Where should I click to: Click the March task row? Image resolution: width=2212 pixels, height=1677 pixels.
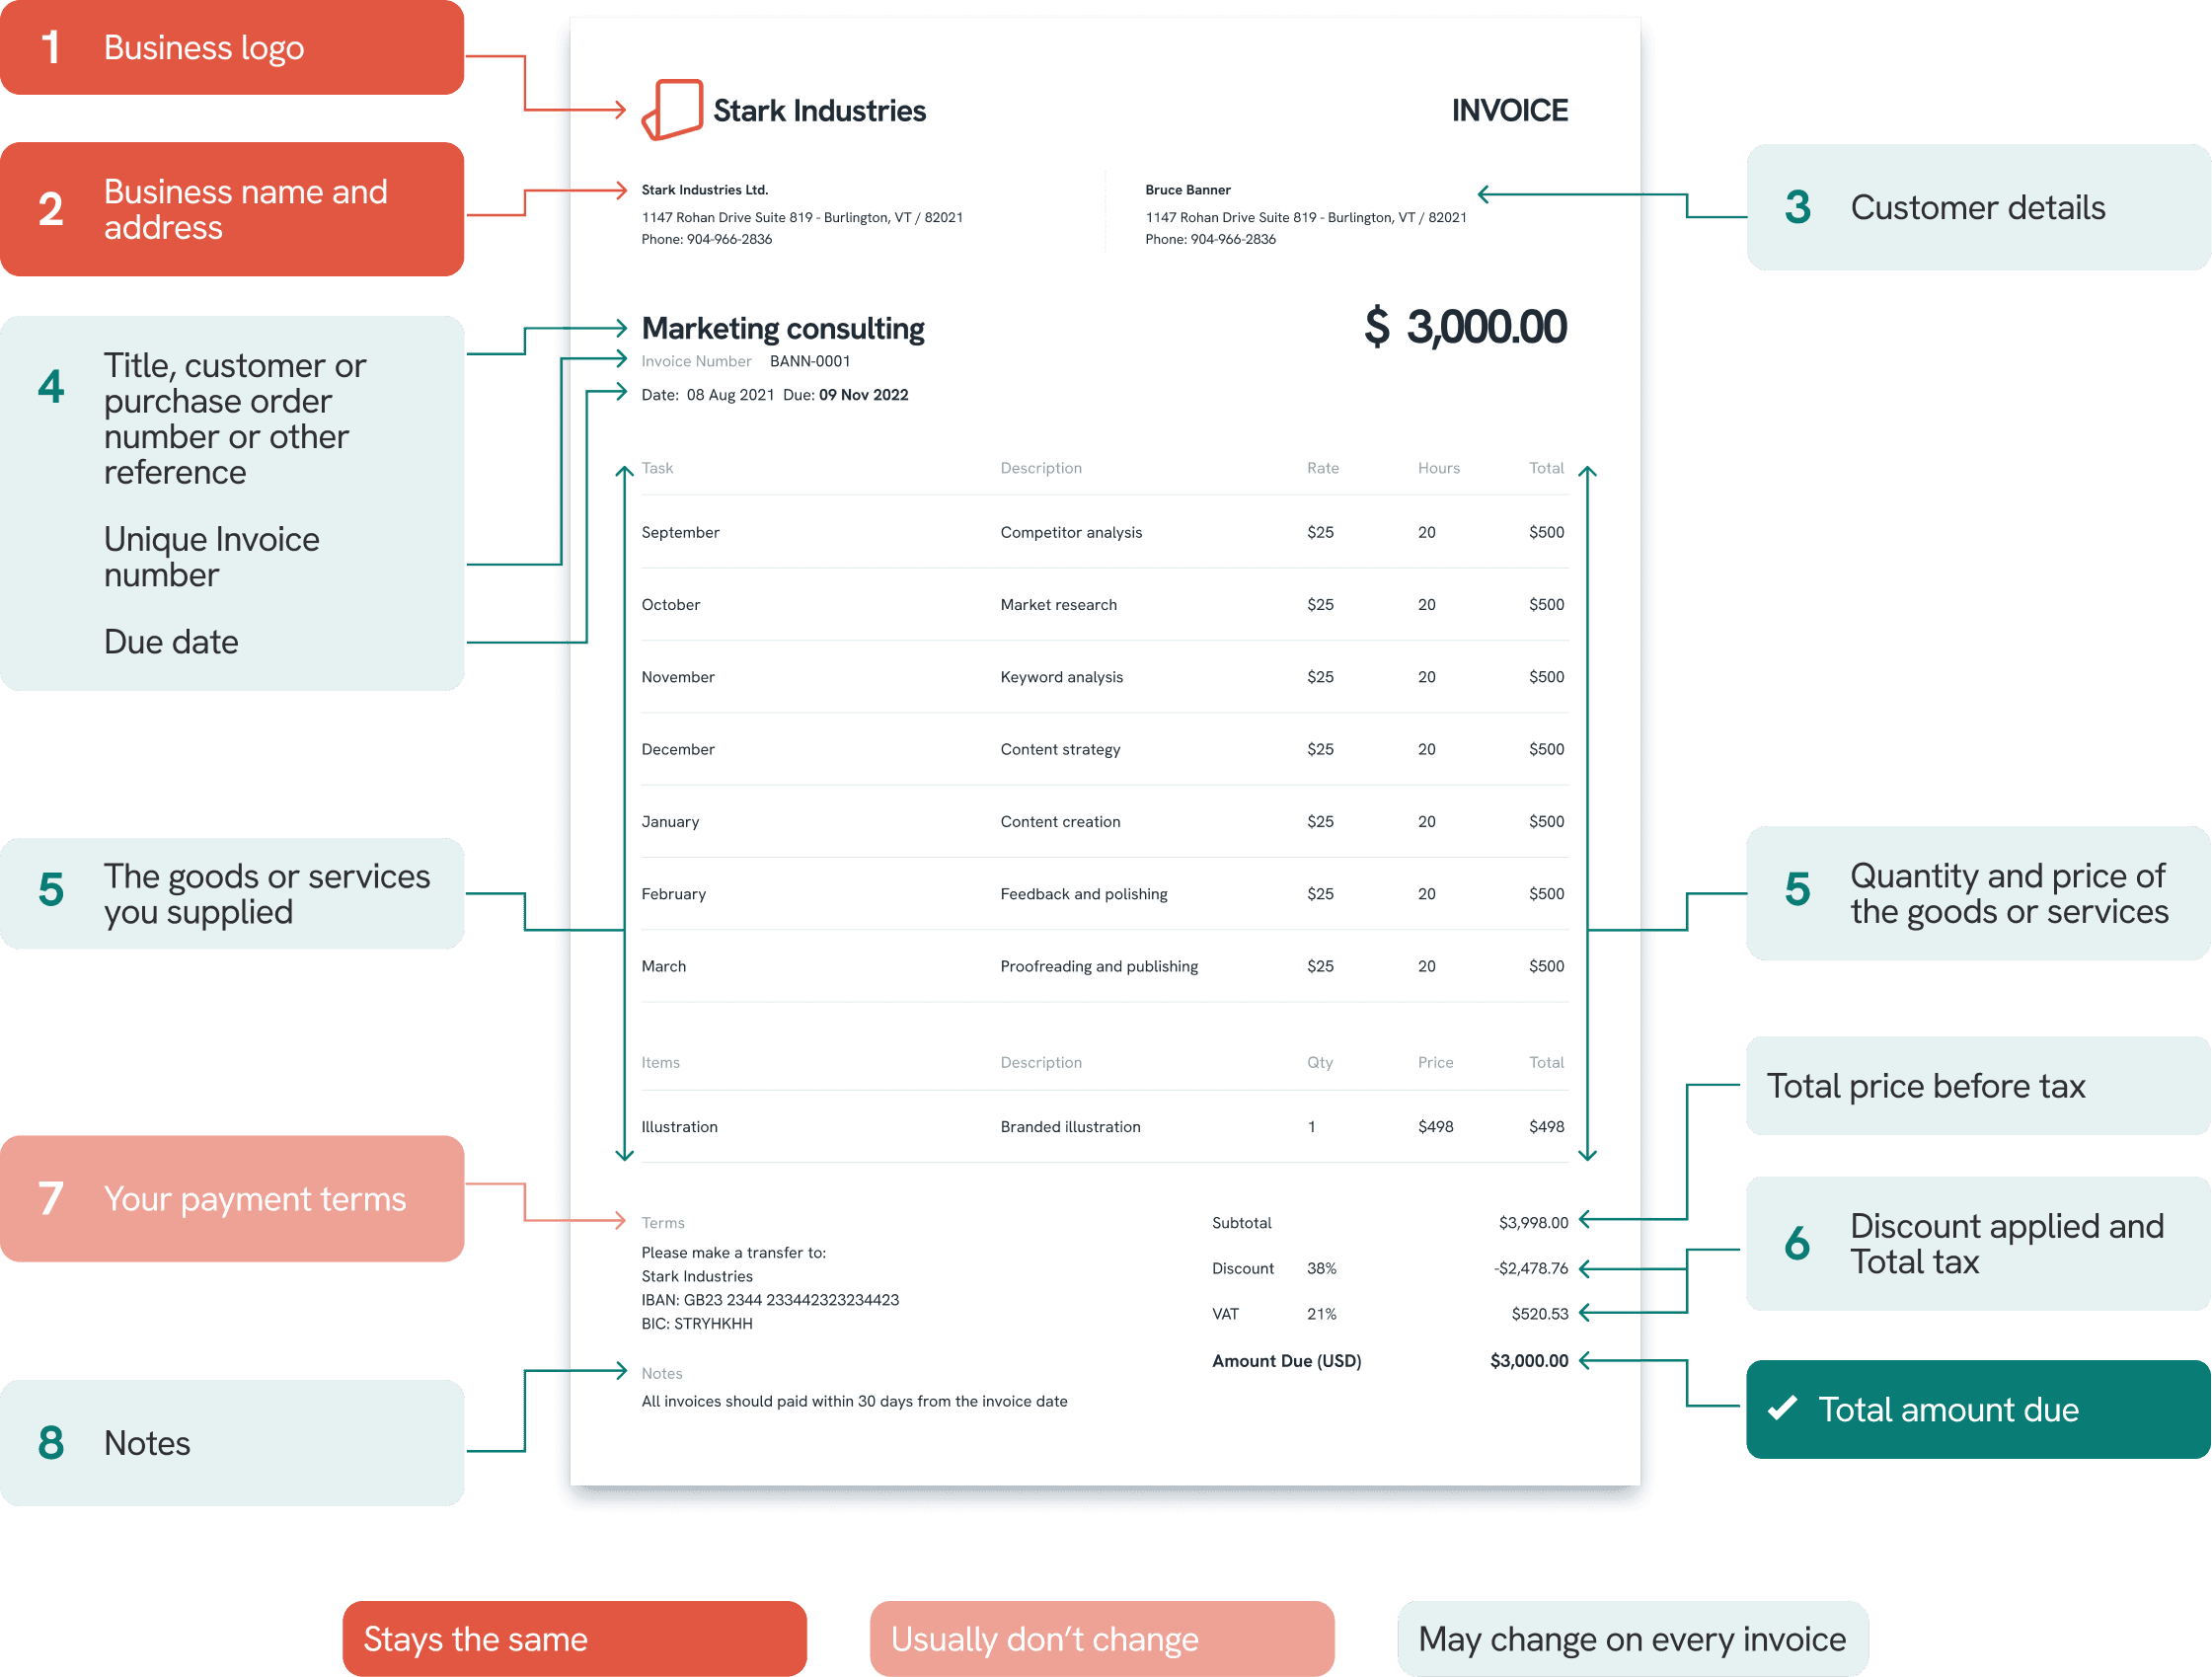coord(1105,966)
